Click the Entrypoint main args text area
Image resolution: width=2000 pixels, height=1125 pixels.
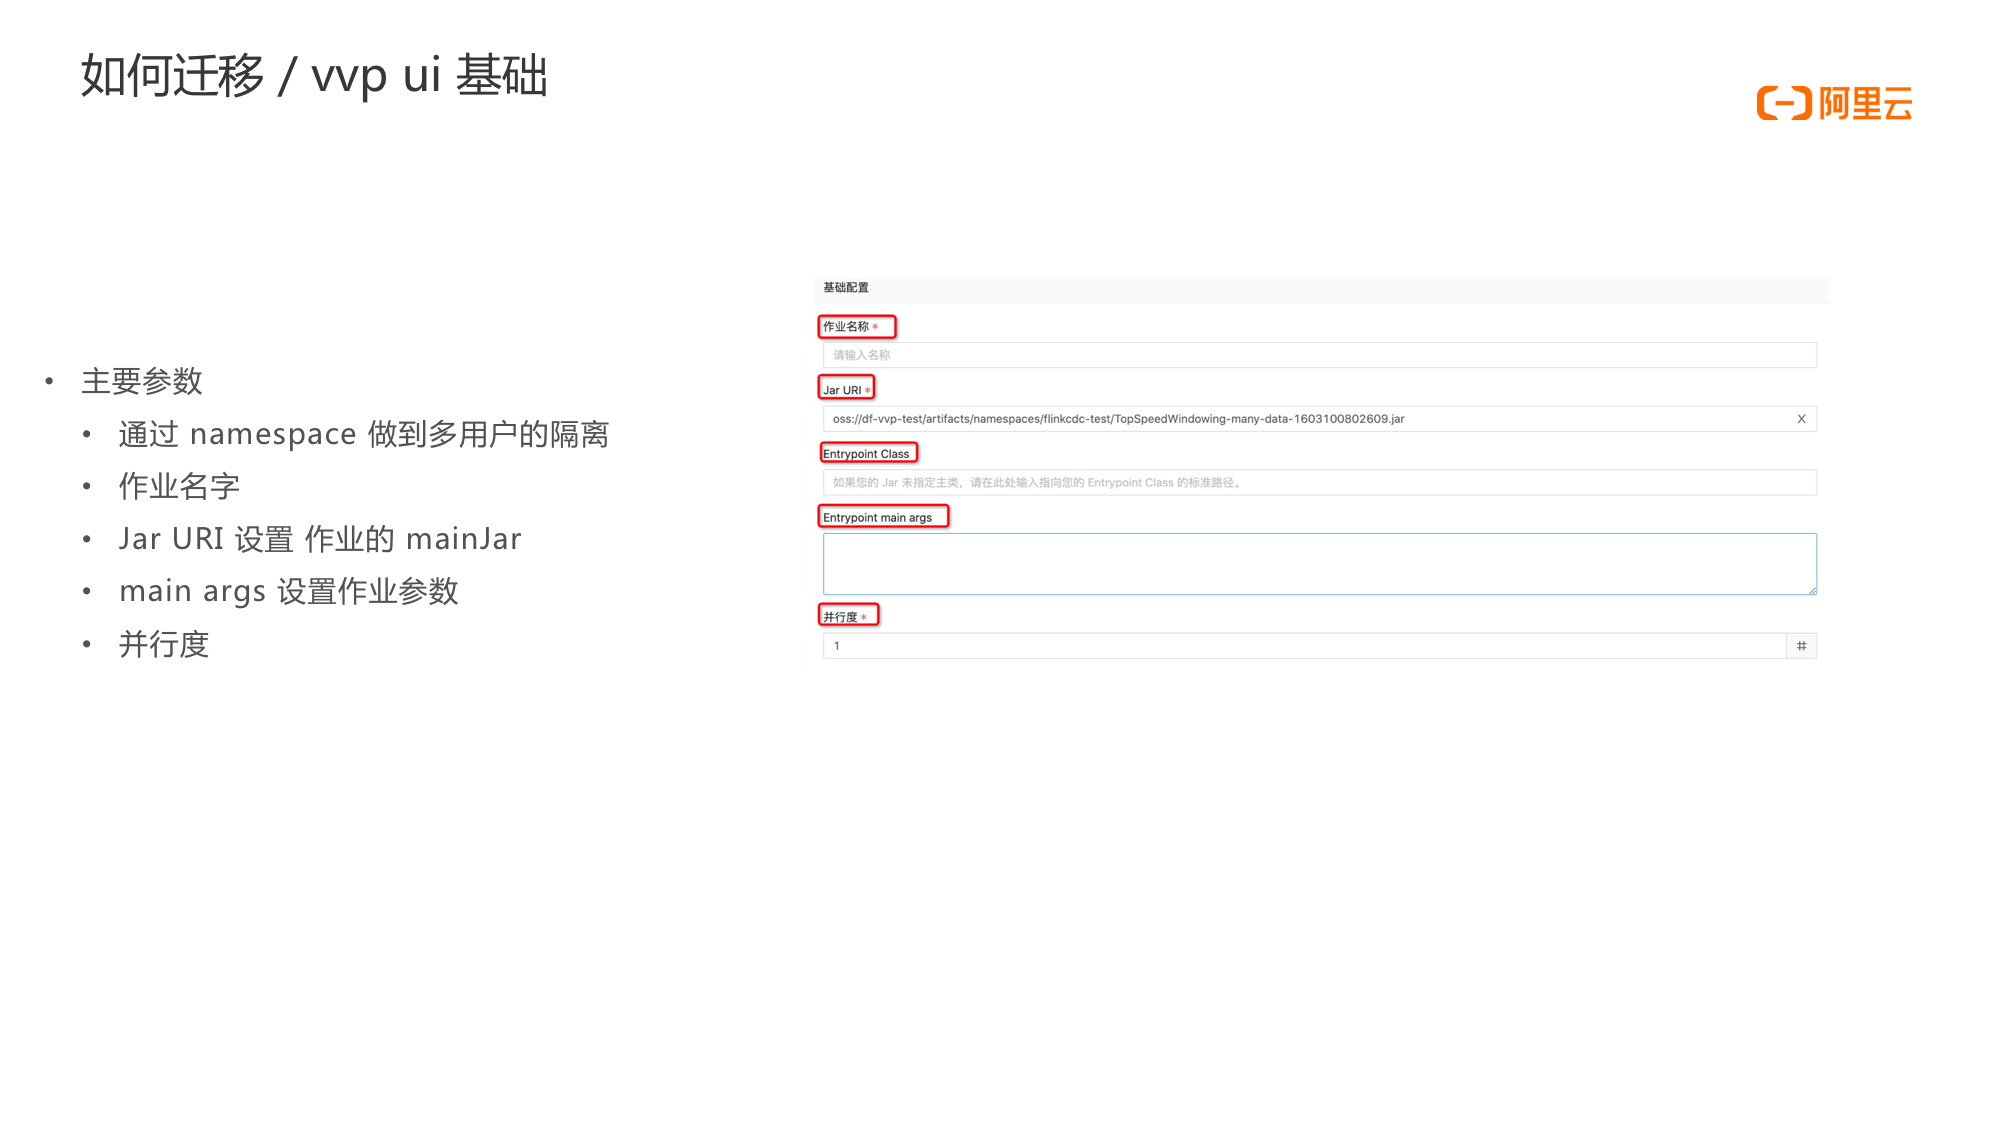[1319, 564]
